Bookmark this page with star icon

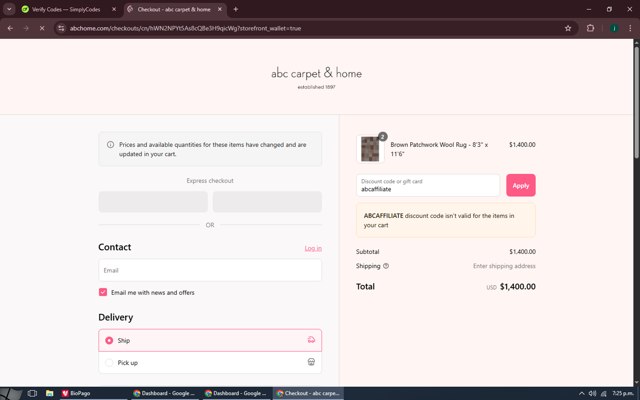[x=568, y=28]
